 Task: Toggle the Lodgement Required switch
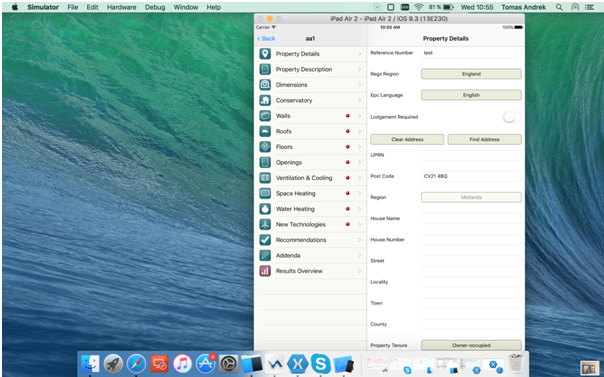pos(512,117)
